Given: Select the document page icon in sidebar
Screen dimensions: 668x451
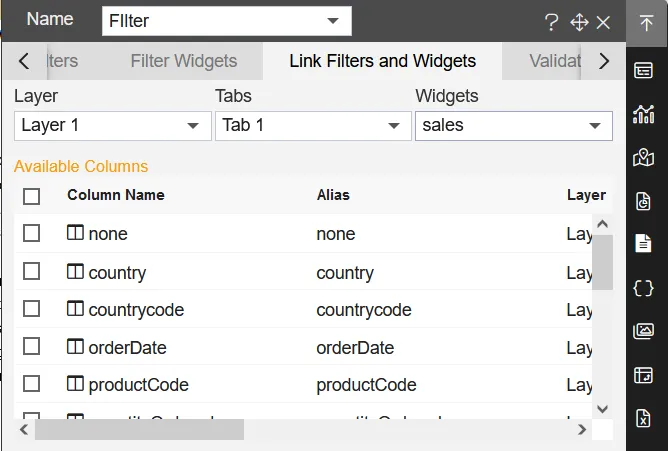Looking at the screenshot, I should pos(644,243).
